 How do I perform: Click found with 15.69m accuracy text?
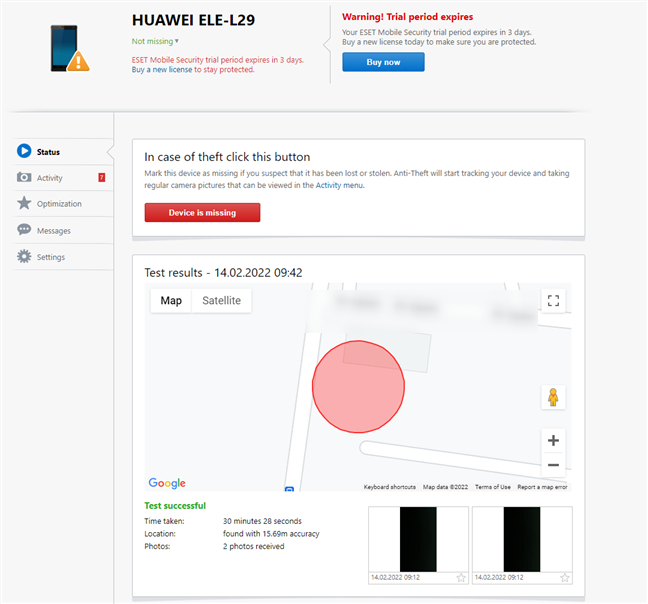[271, 534]
